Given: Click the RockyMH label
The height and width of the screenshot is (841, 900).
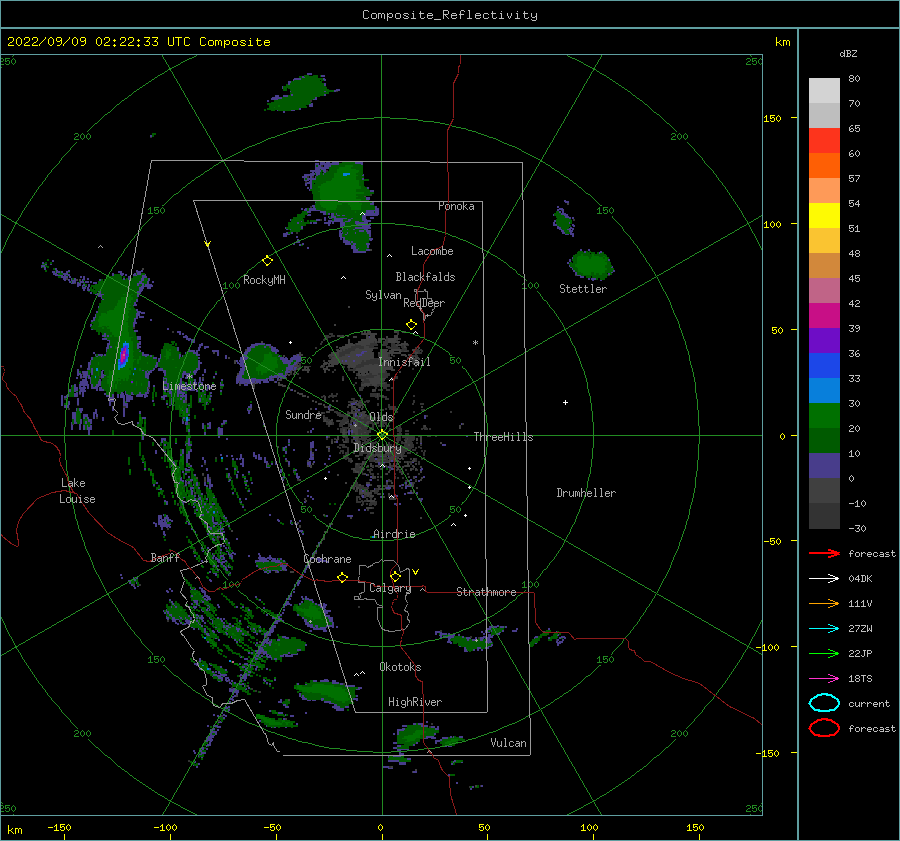Looking at the screenshot, I should (264, 280).
